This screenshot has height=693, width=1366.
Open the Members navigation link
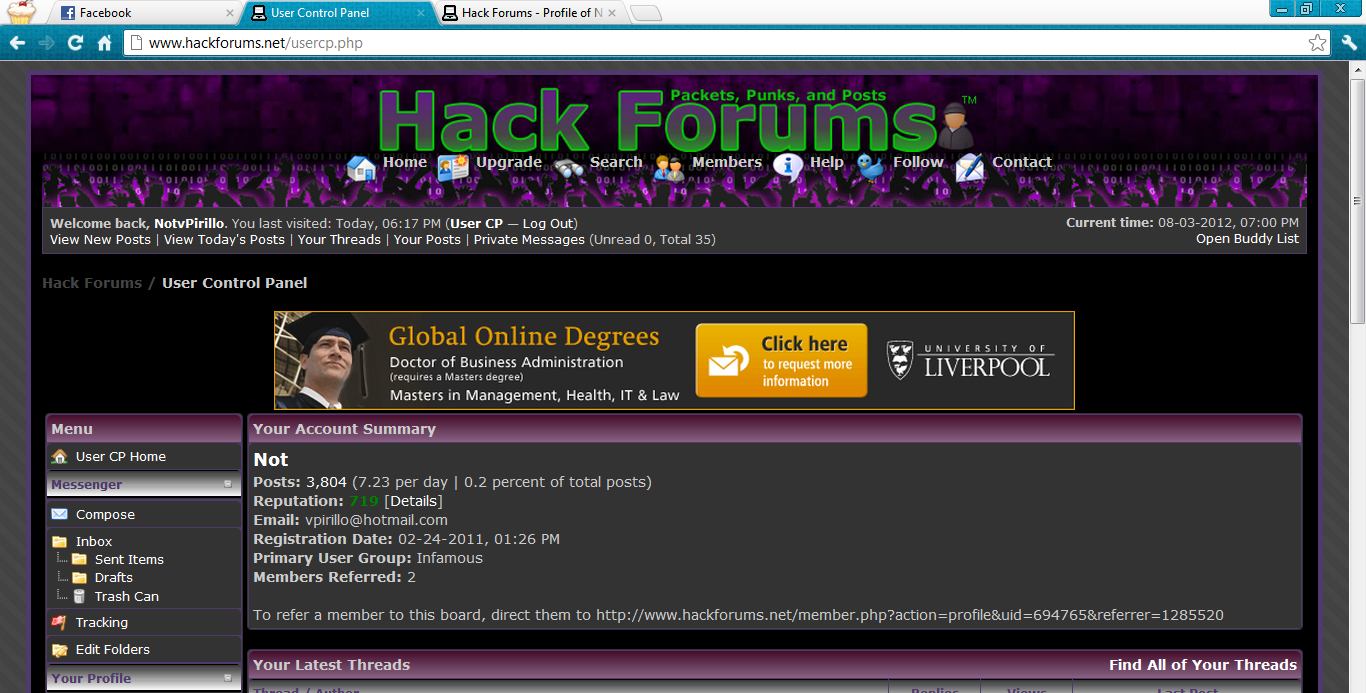pyautogui.click(x=727, y=162)
